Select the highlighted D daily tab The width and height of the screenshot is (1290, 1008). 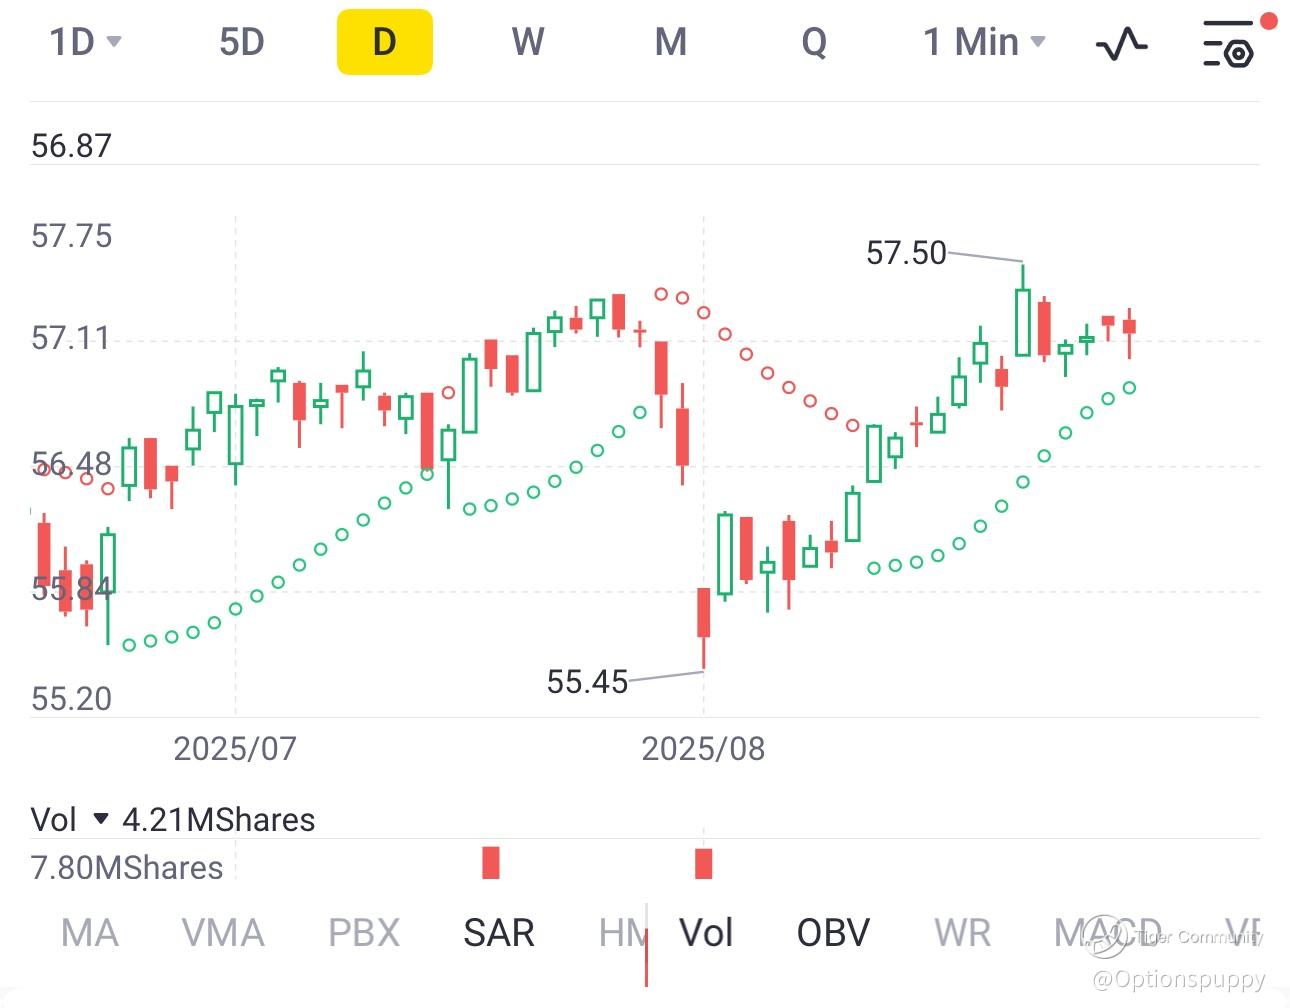384,42
